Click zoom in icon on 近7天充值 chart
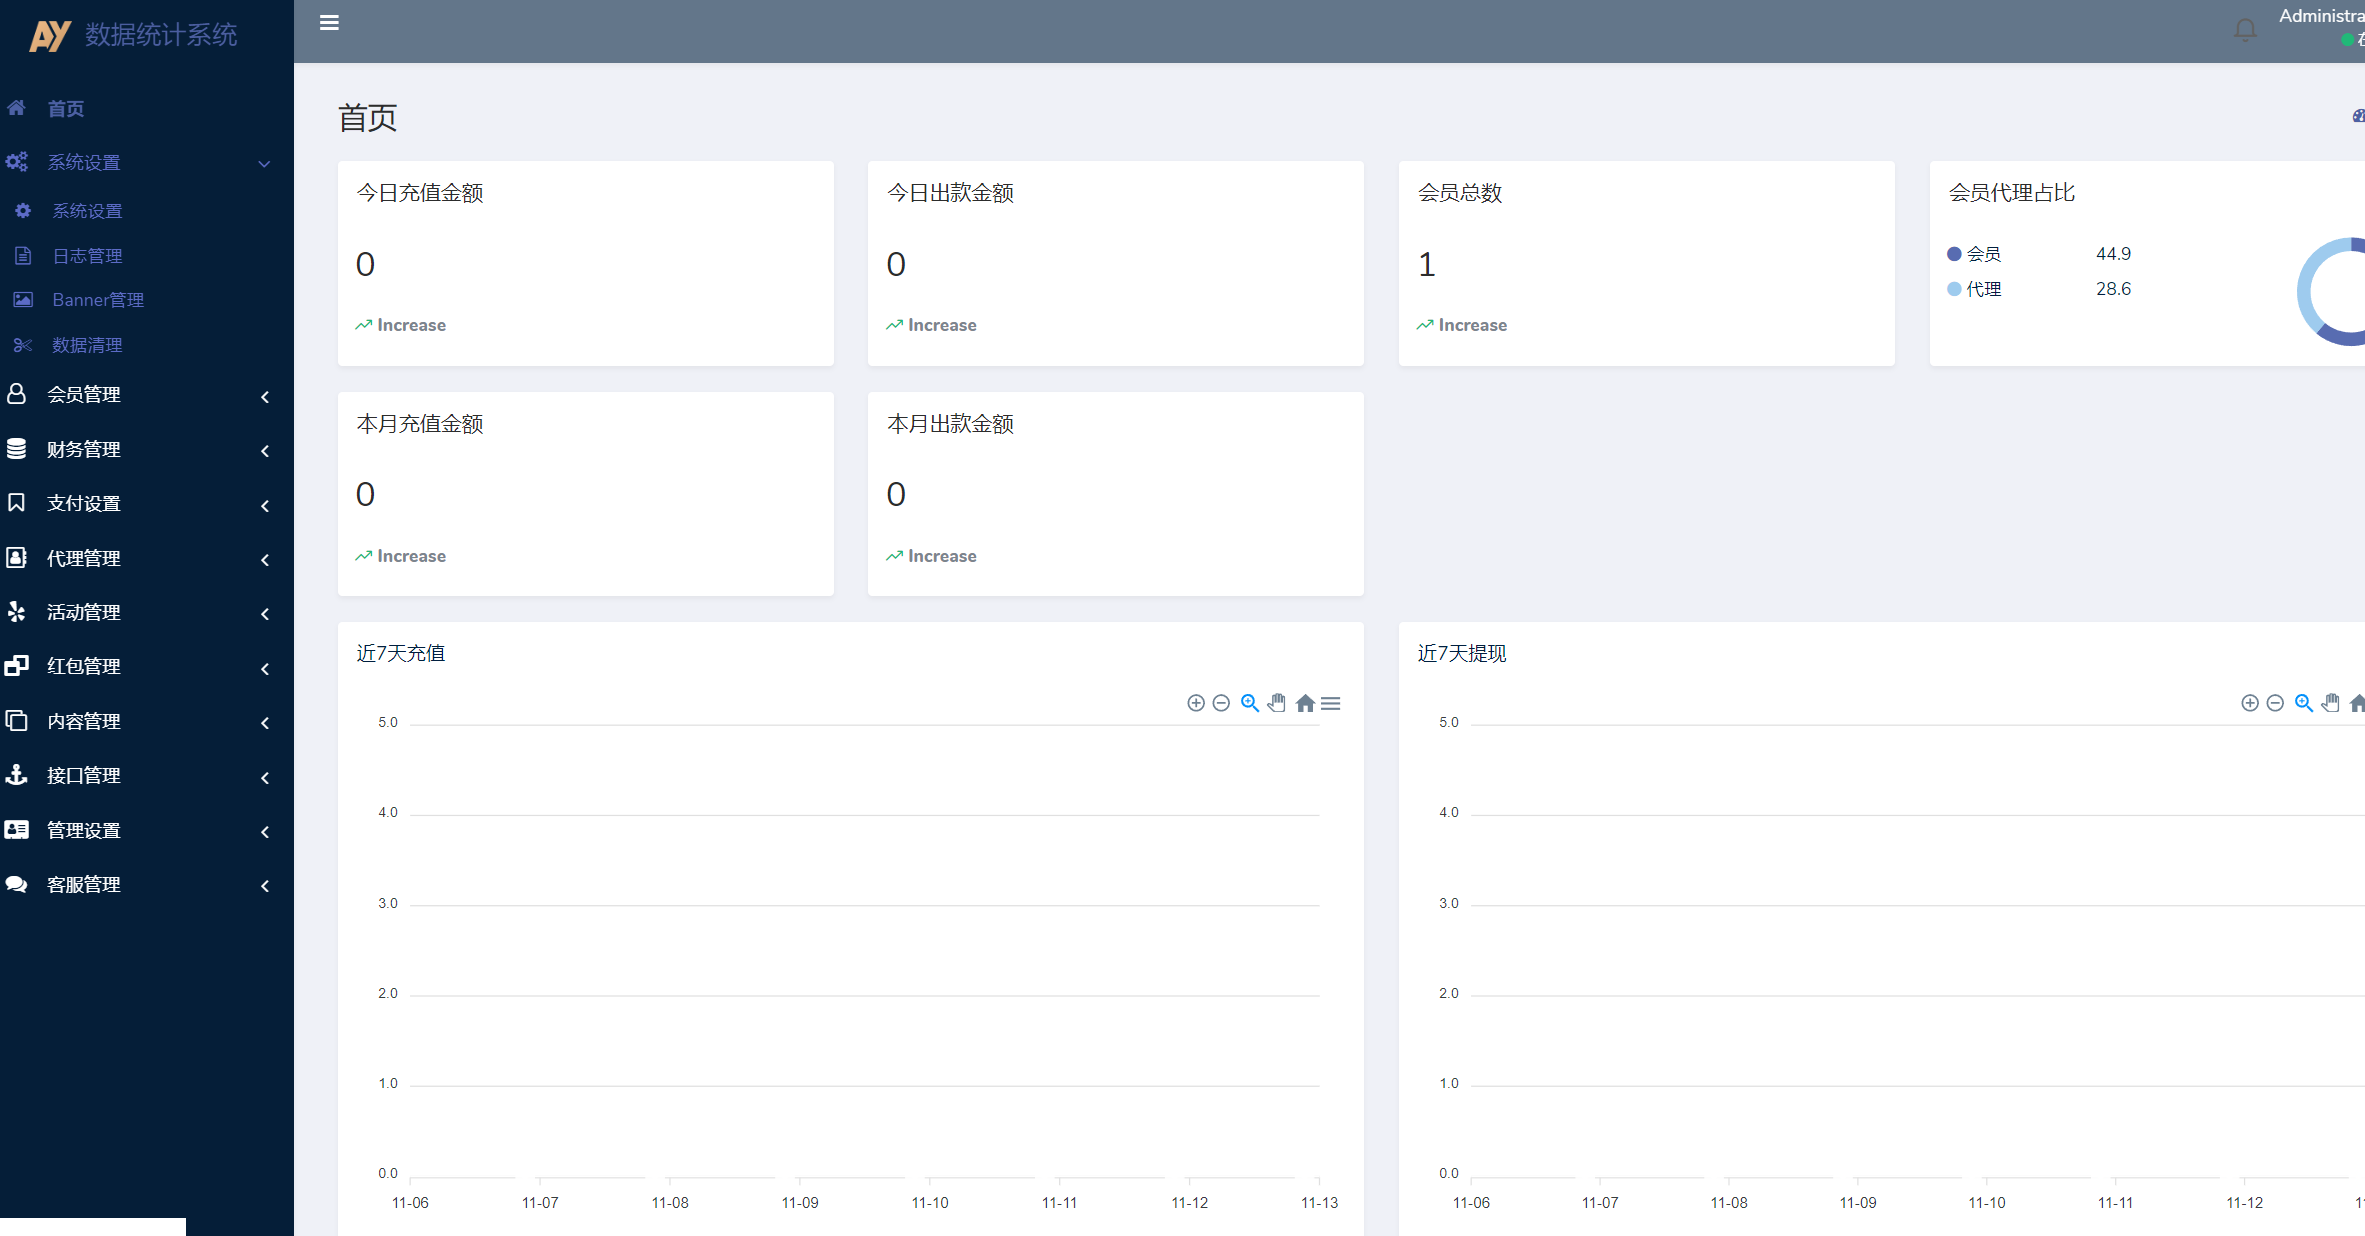This screenshot has height=1236, width=2365. coord(1195,703)
